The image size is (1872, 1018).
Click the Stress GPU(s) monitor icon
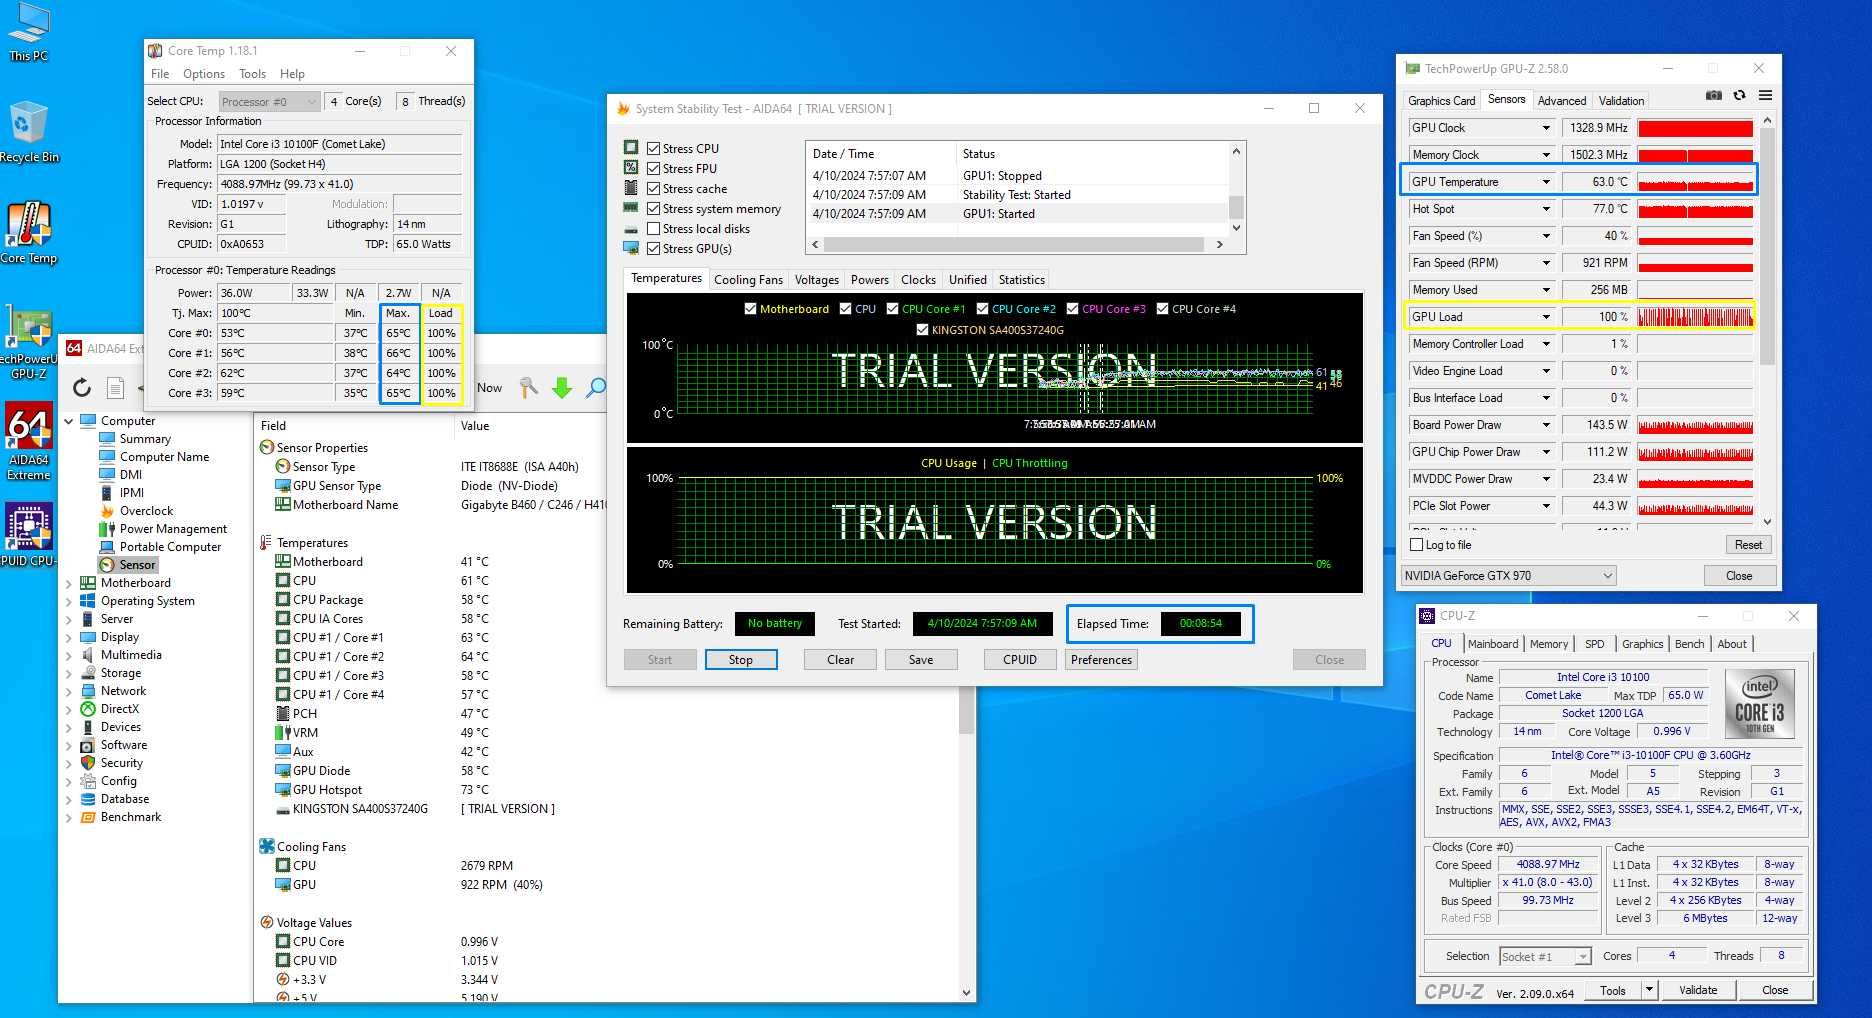click(631, 248)
